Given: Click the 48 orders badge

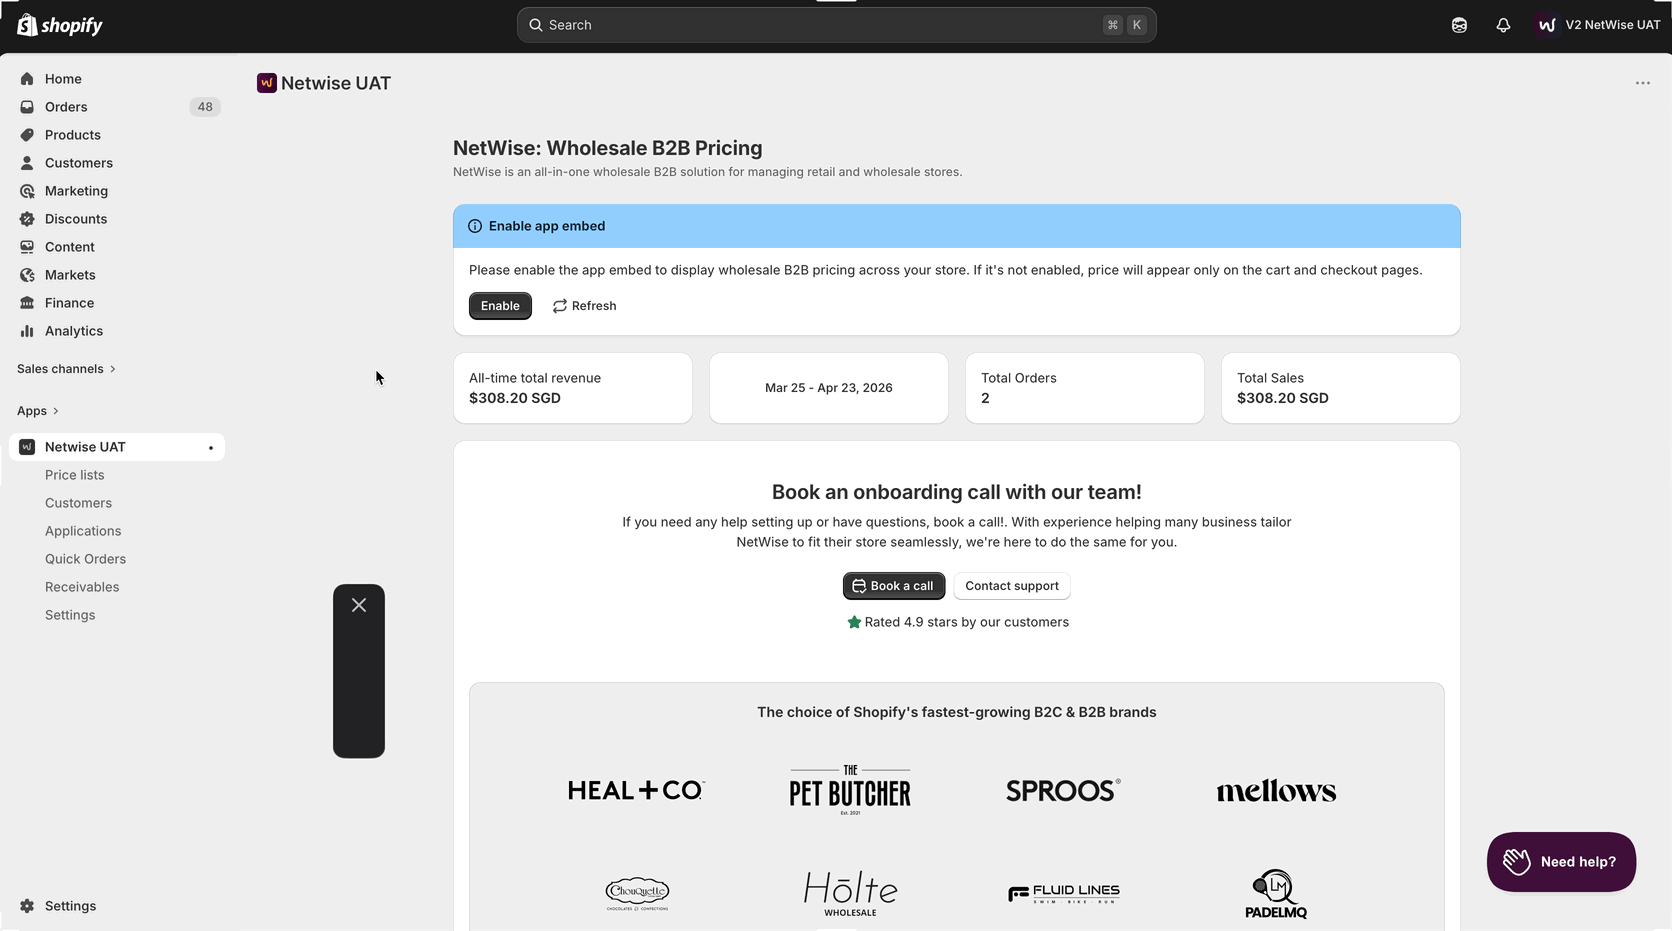Looking at the screenshot, I should 205,107.
